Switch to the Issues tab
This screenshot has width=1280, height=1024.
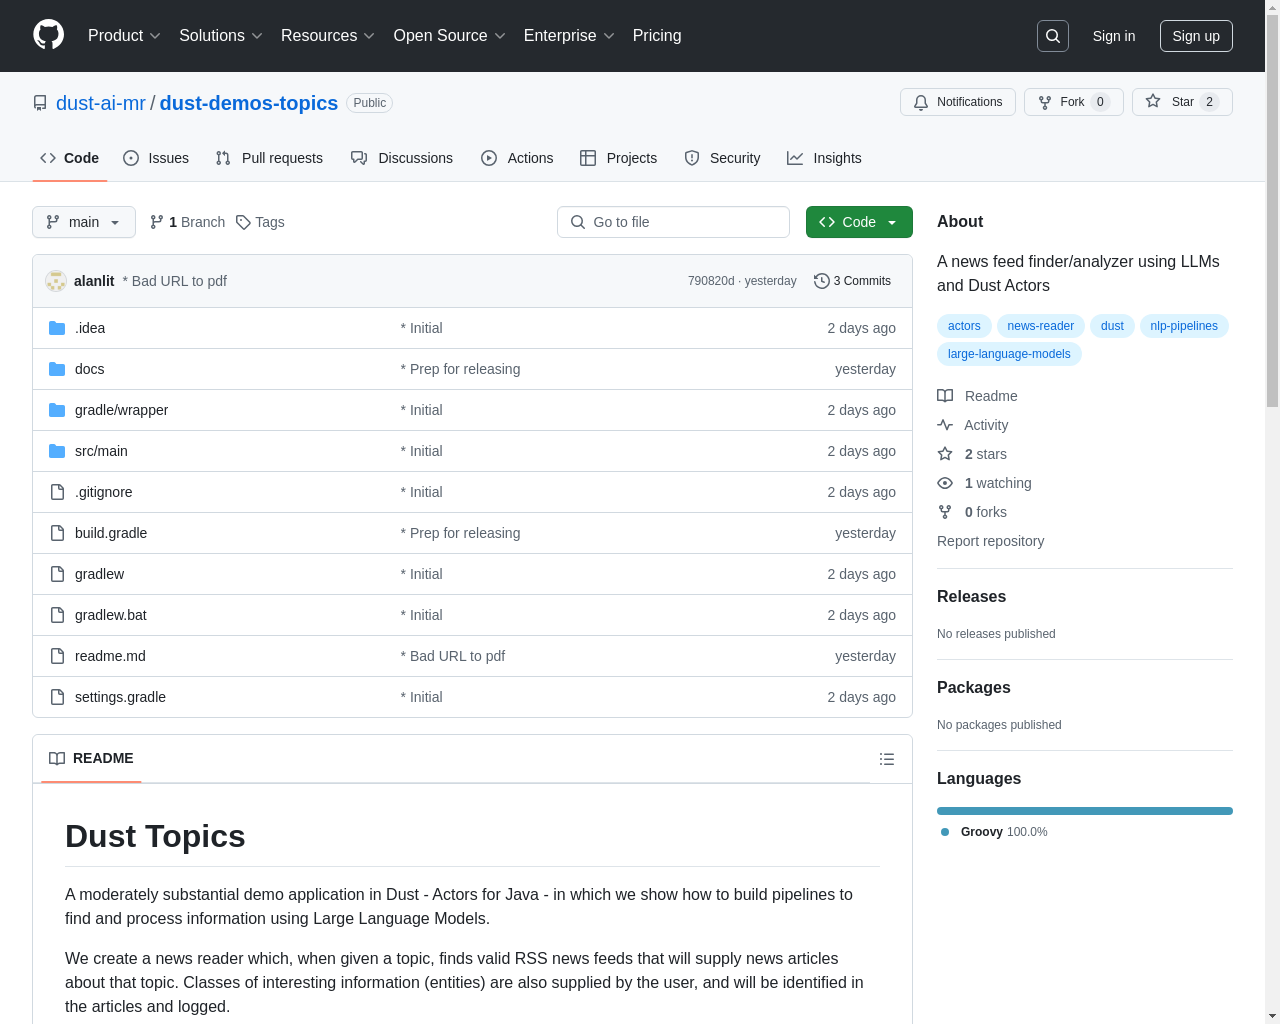click(156, 158)
